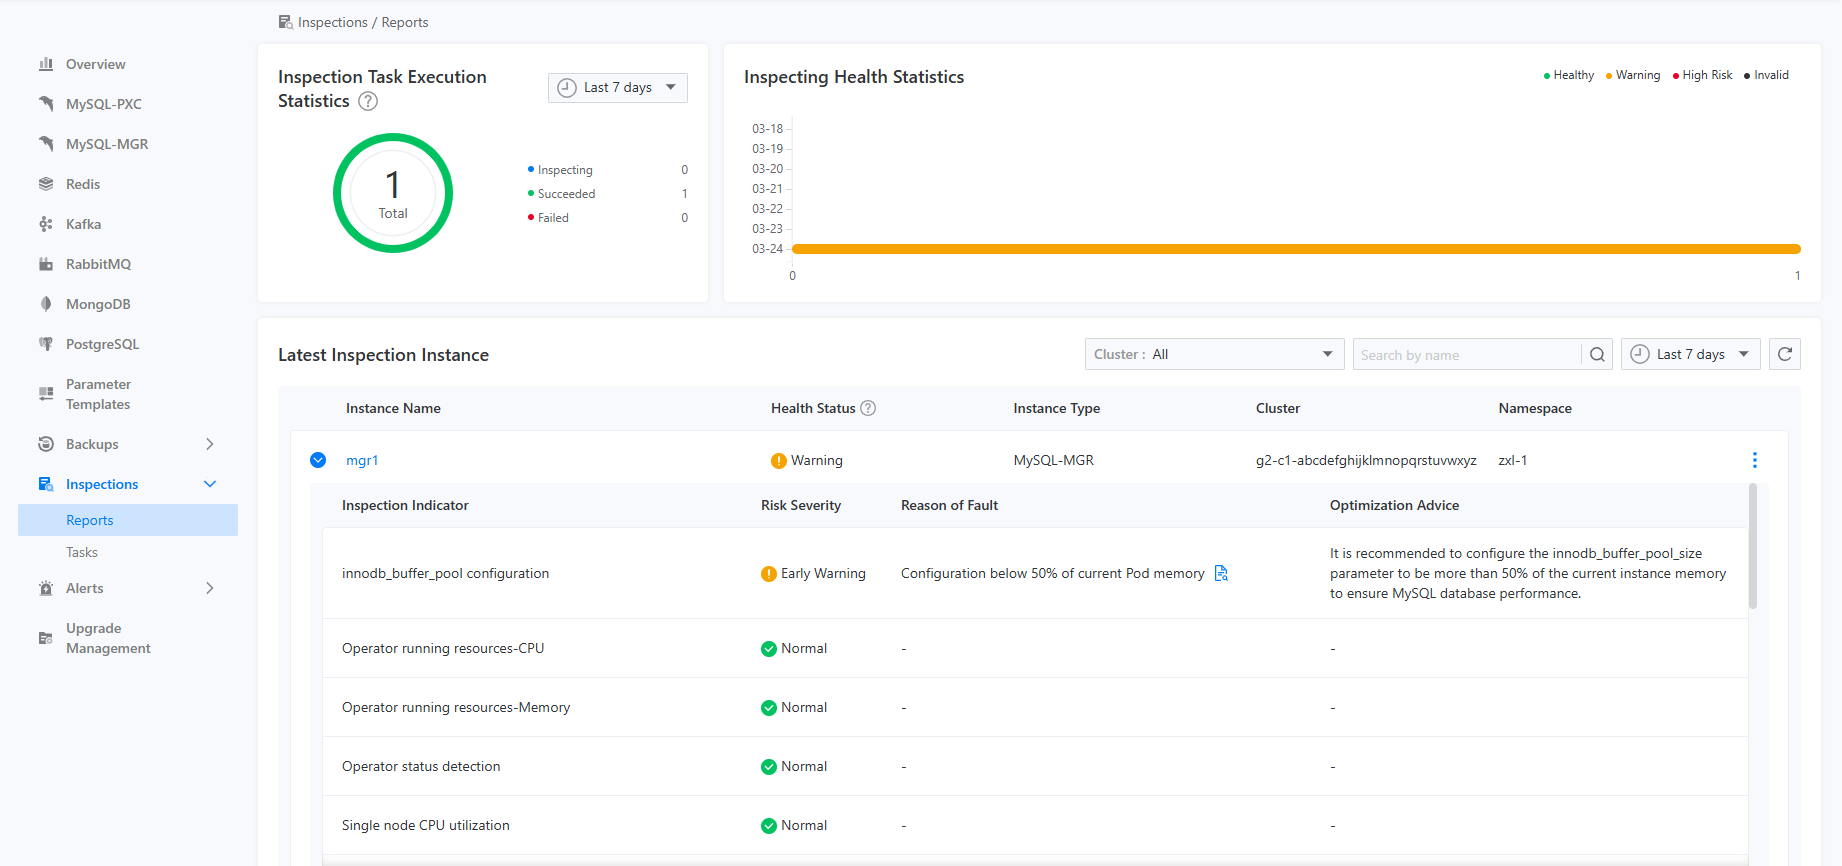
Task: Select the Tasks submenu item
Action: click(x=82, y=552)
